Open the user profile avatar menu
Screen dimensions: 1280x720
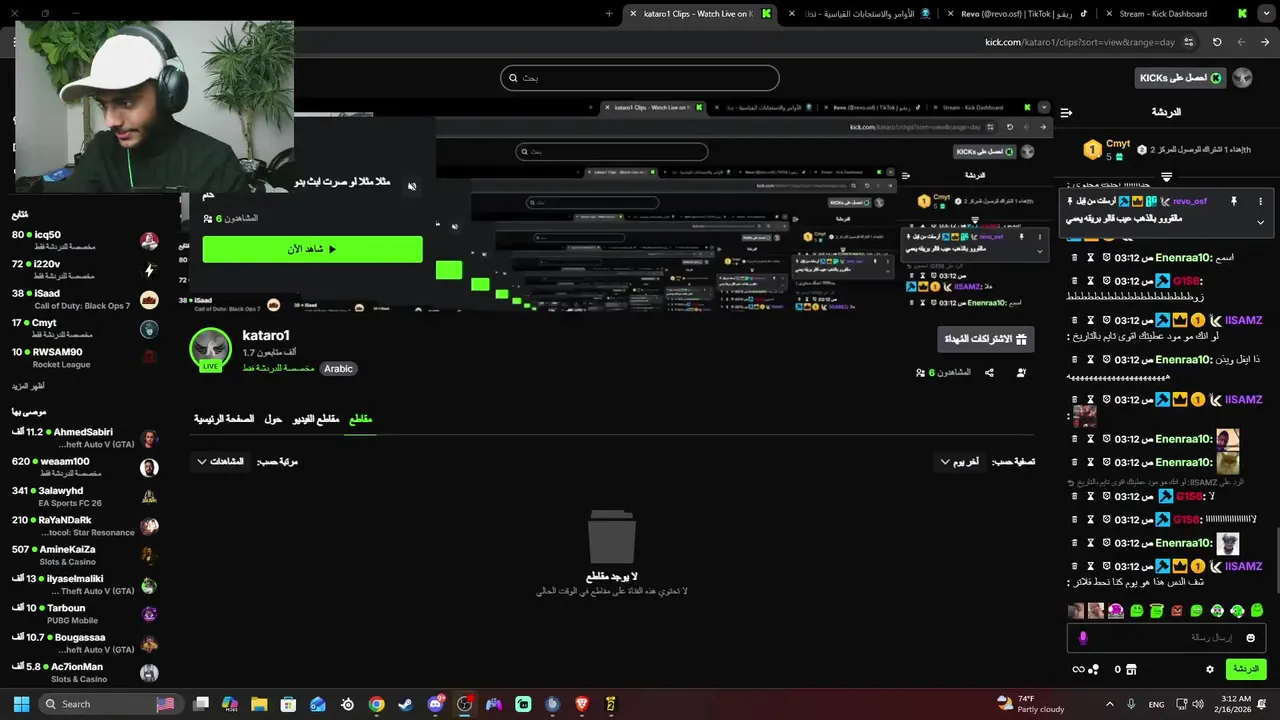1243,78
